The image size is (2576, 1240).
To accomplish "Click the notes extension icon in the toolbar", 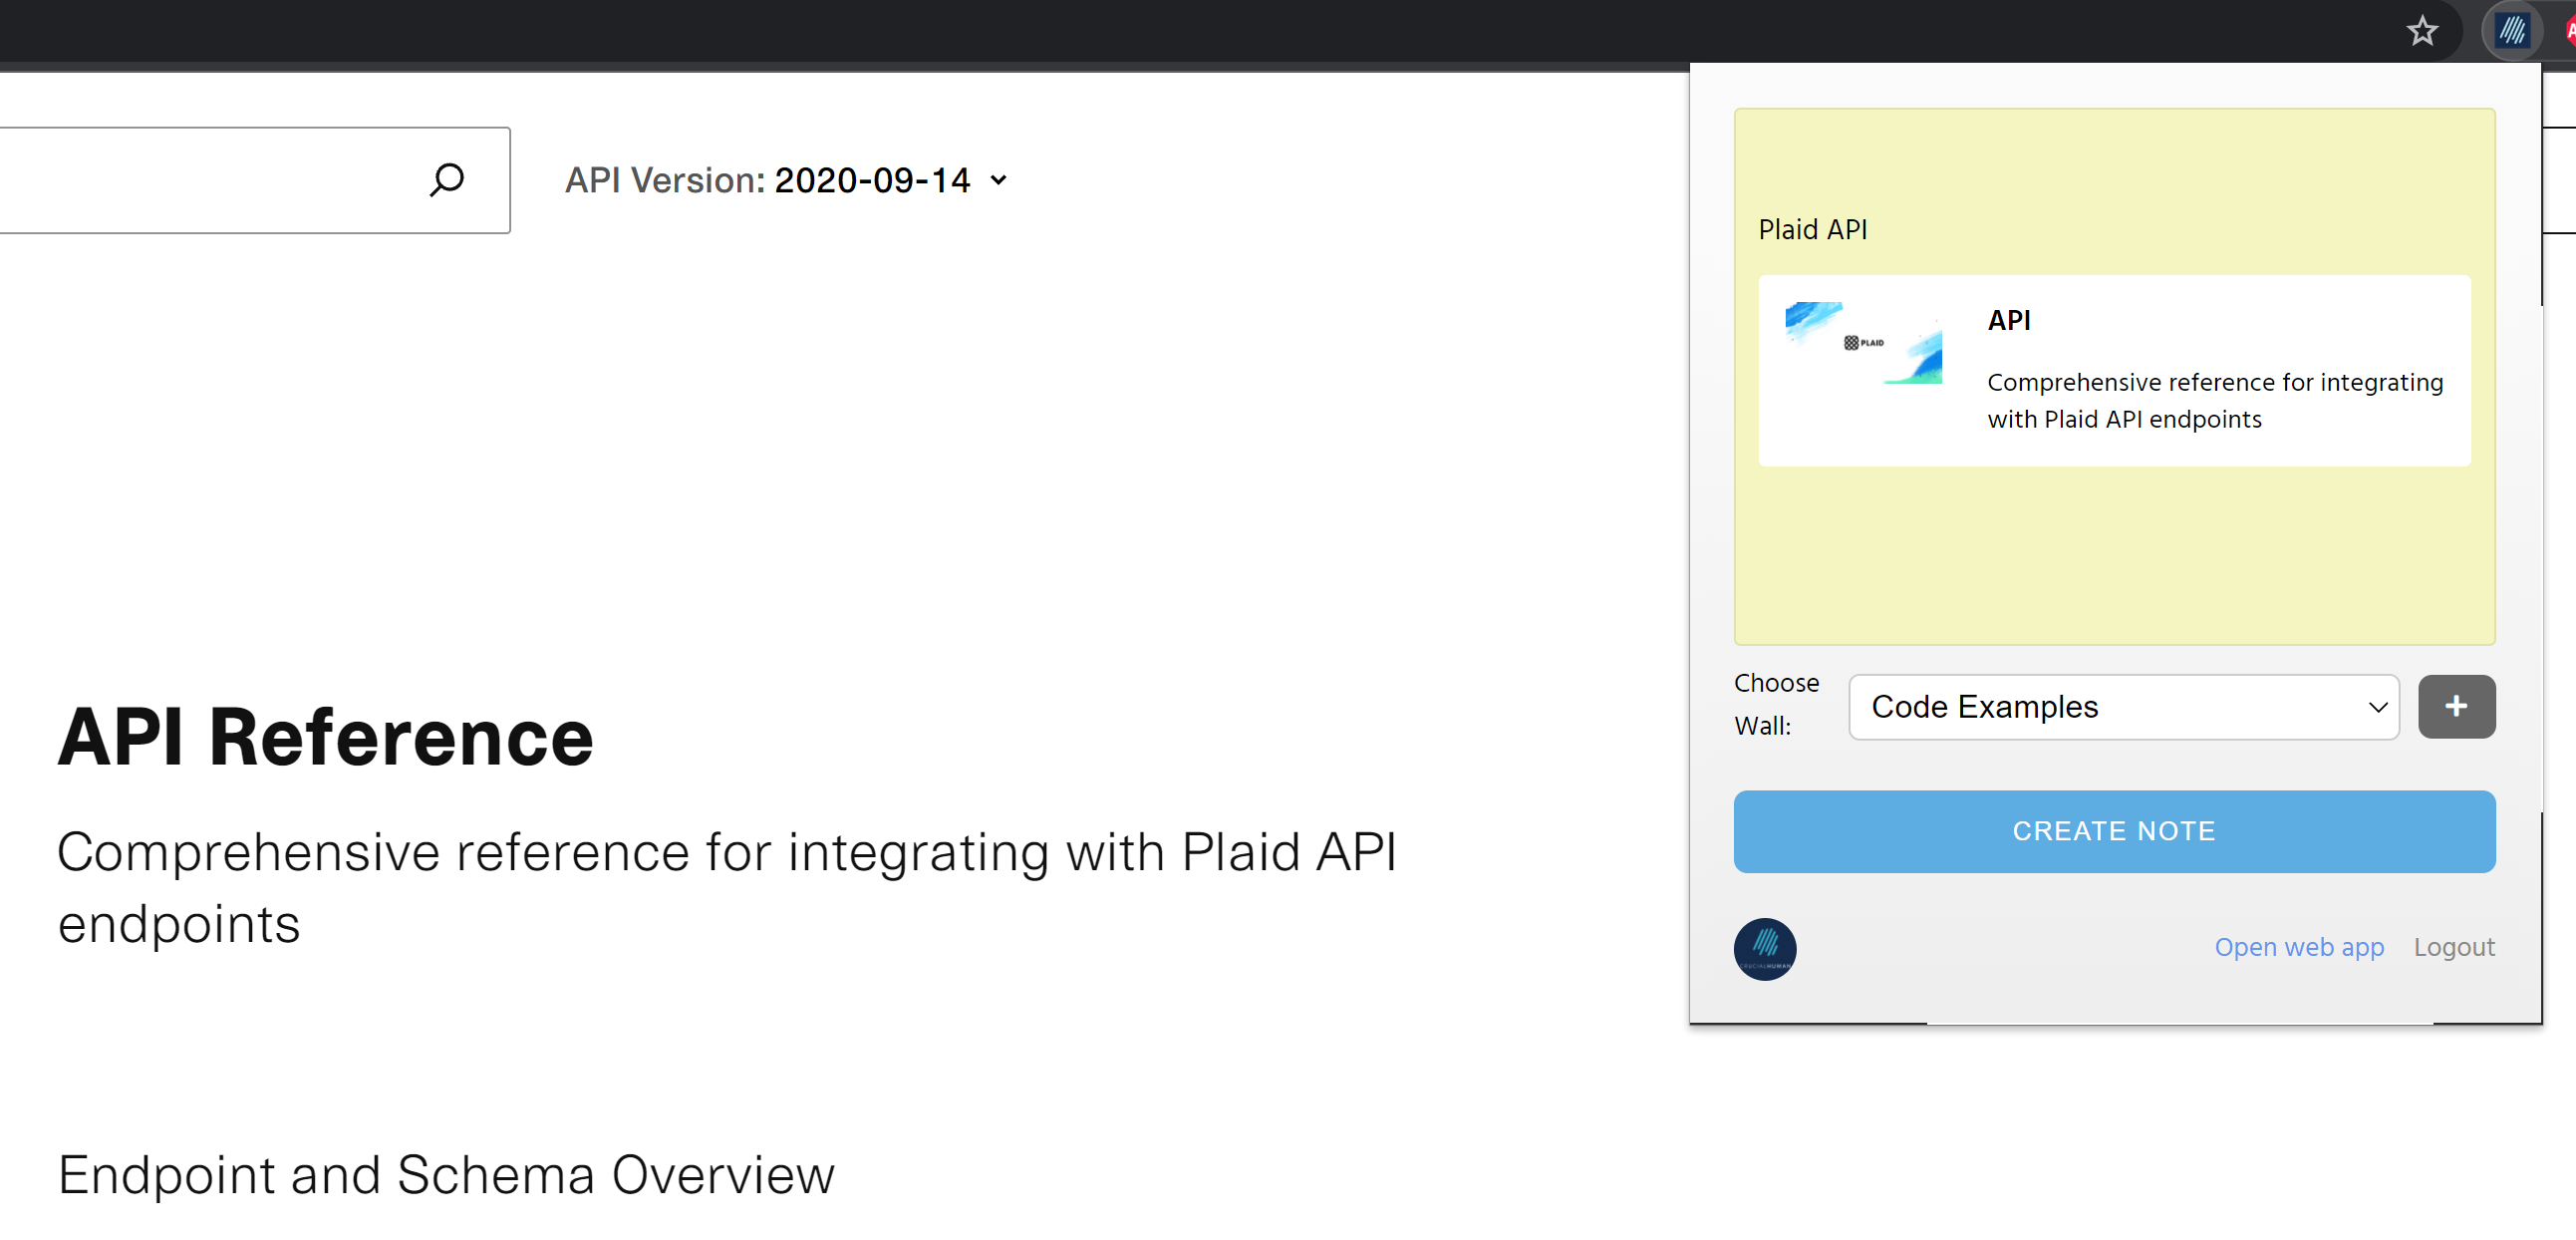I will (2511, 31).
